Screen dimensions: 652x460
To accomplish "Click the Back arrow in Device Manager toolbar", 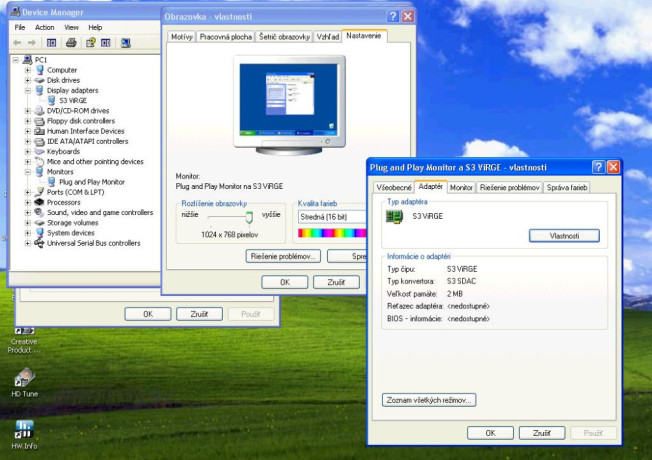I will pos(17,43).
